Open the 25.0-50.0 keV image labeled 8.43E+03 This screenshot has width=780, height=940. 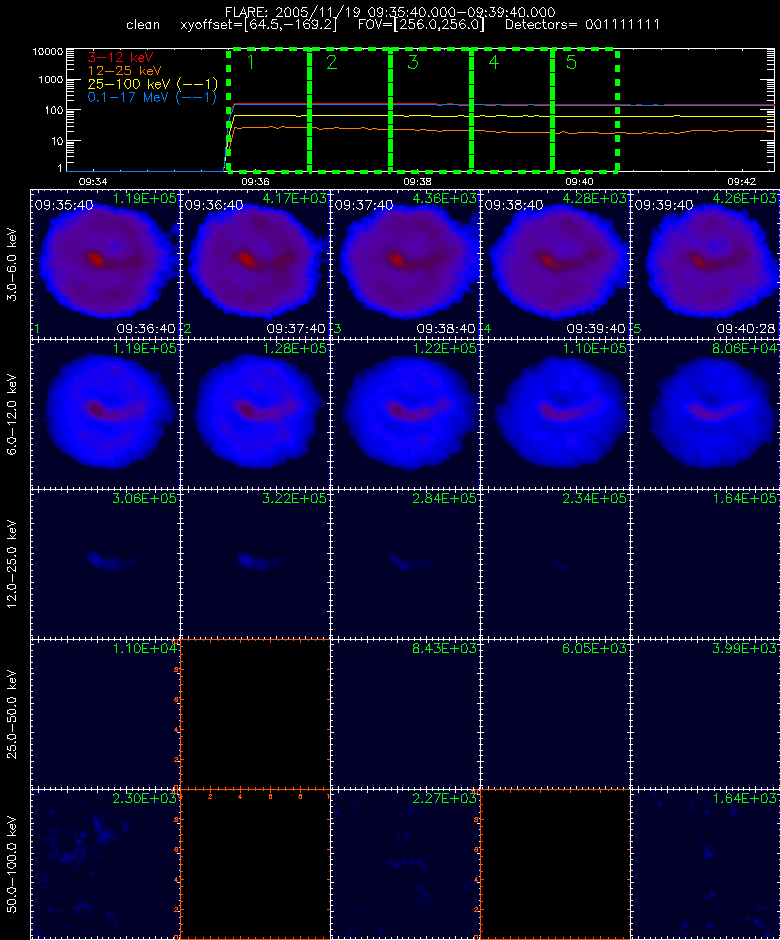click(405, 713)
